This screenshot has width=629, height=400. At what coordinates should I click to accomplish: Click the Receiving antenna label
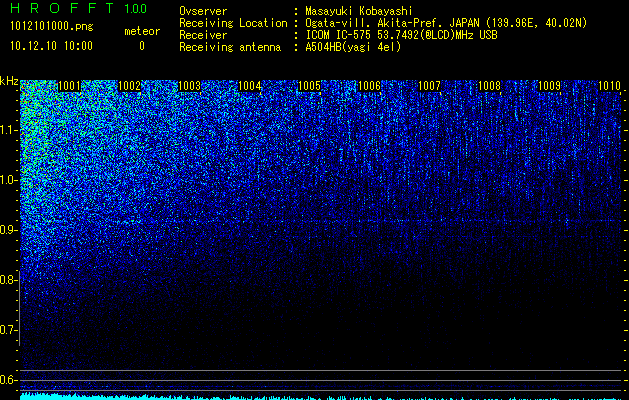[230, 47]
